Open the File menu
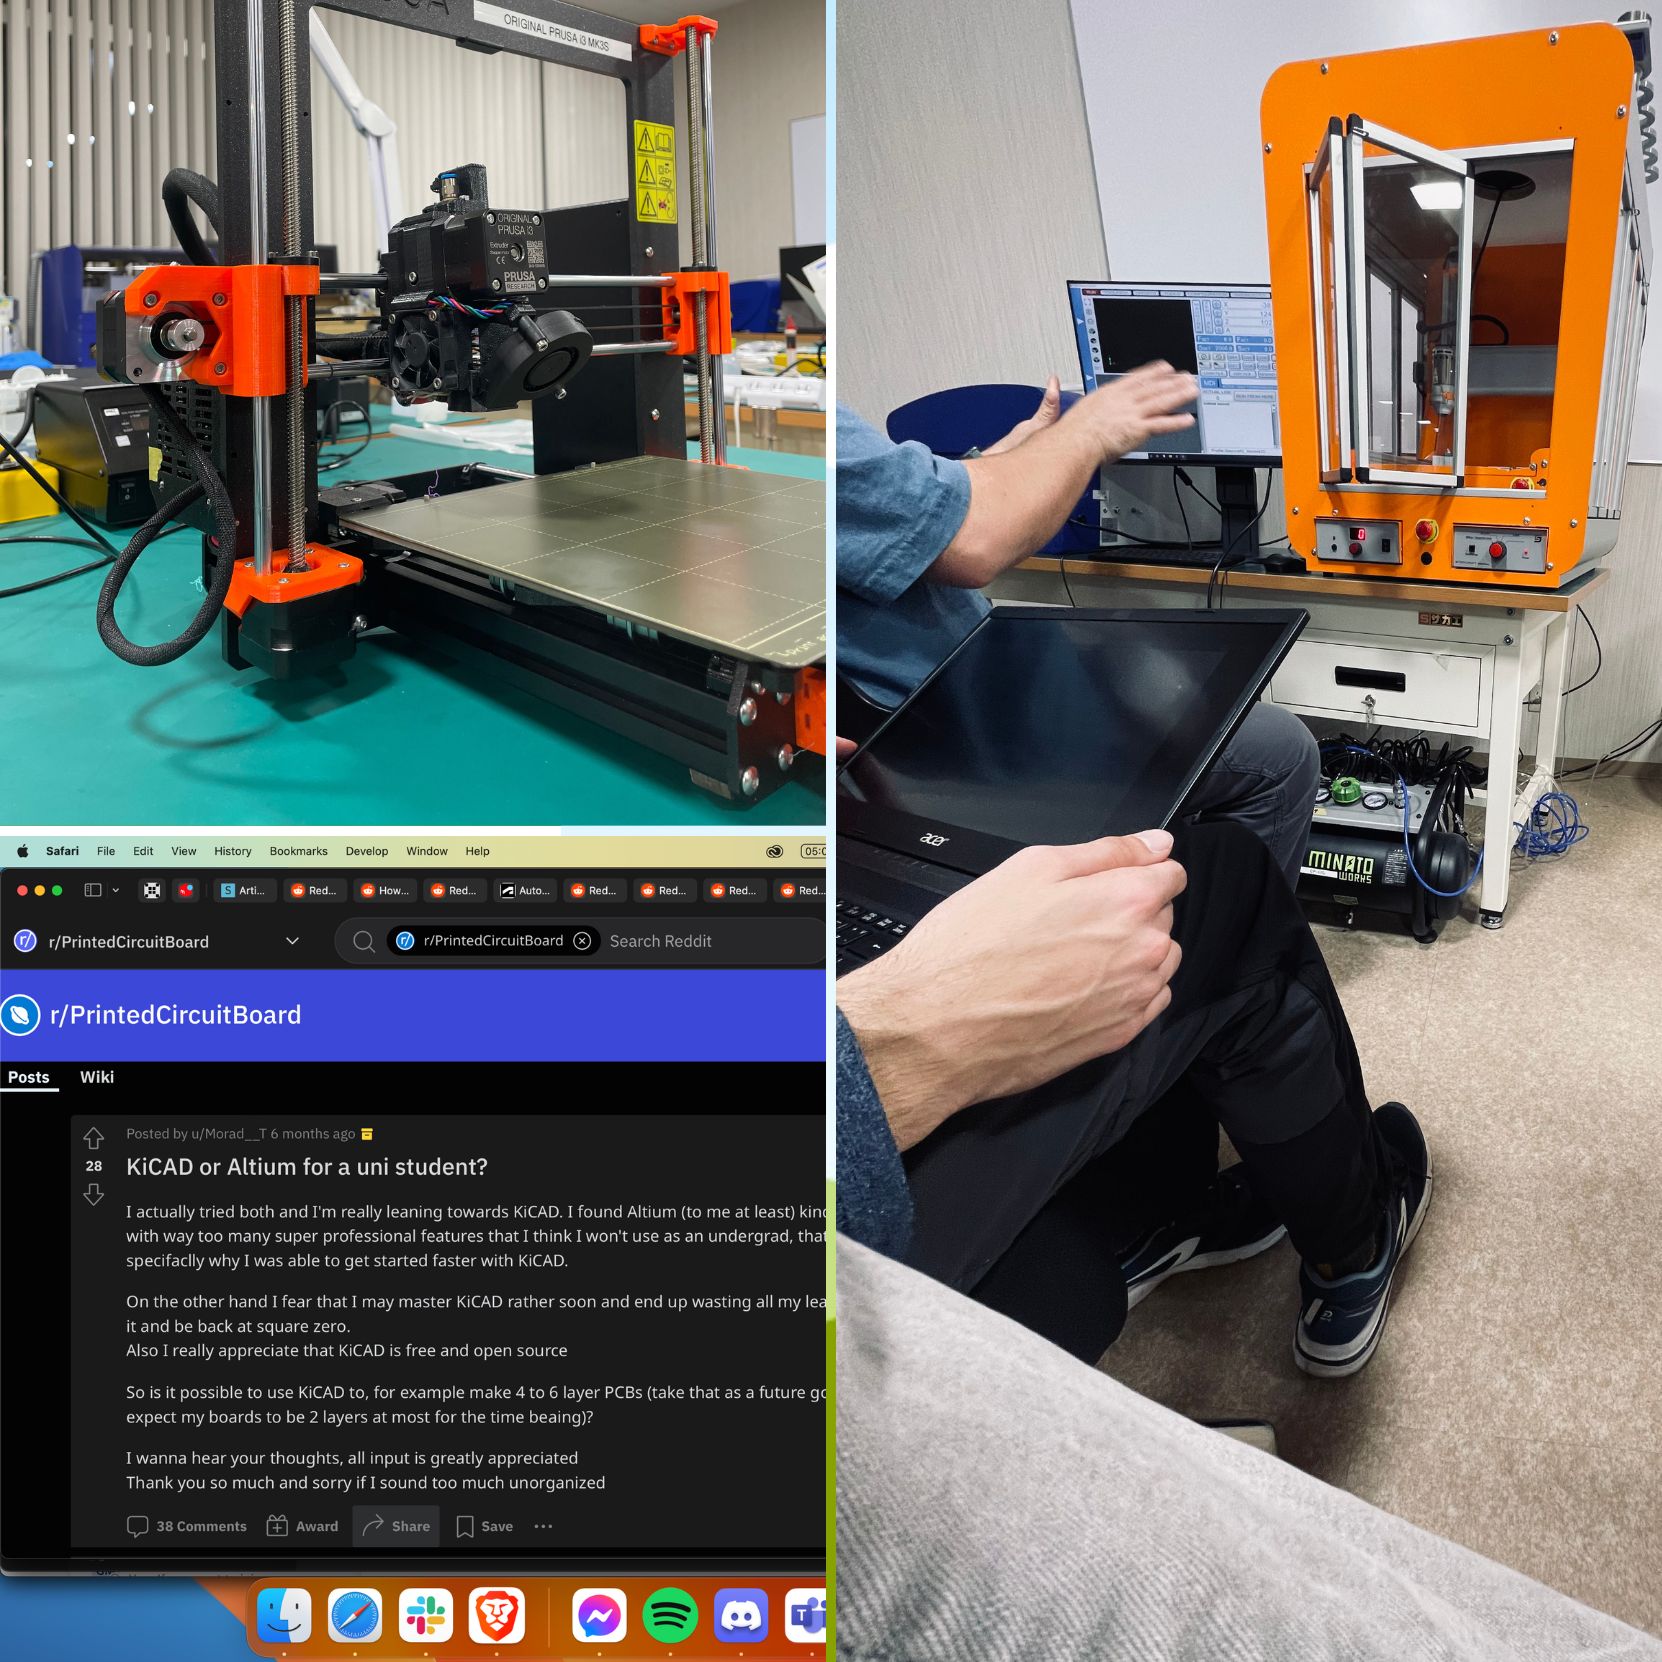 coord(106,851)
